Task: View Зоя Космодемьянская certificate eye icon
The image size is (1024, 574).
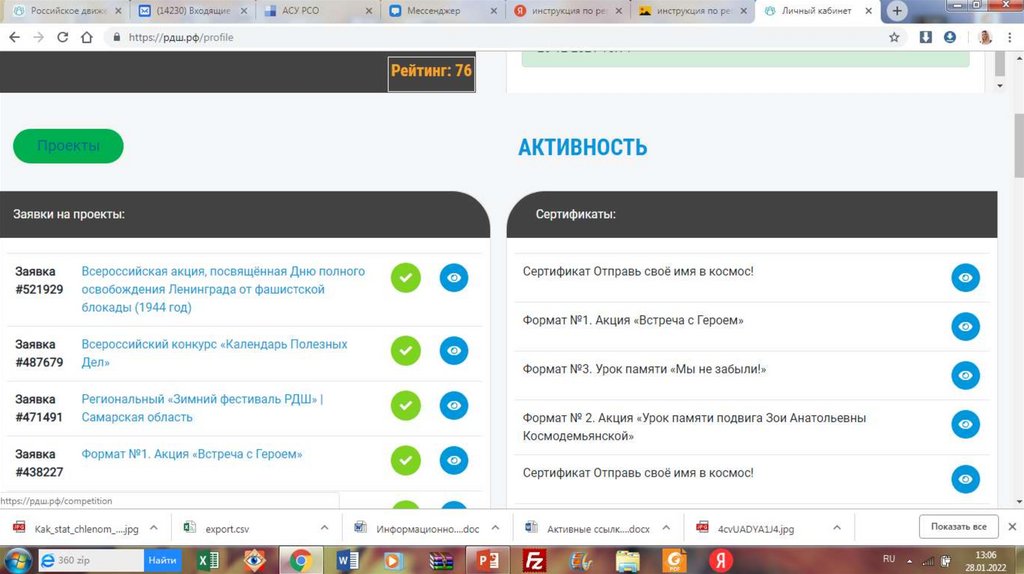Action: (x=965, y=424)
